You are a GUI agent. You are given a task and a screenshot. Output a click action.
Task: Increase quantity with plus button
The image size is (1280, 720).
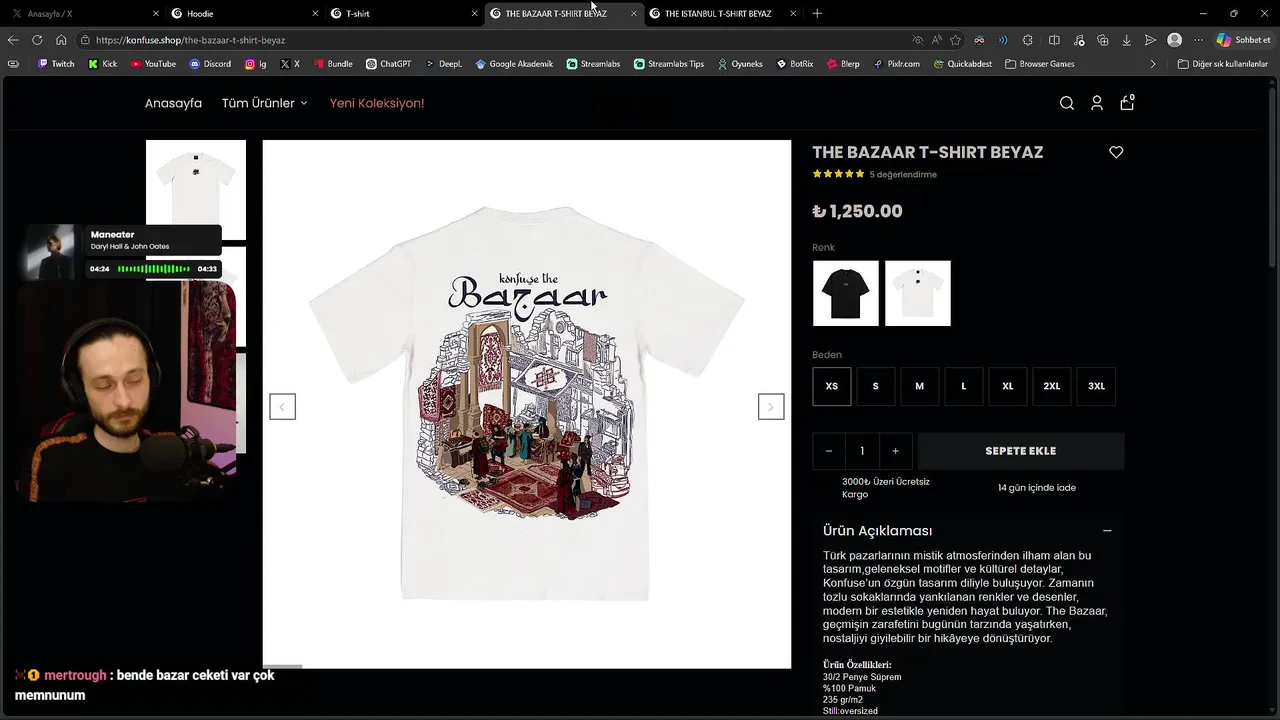pos(895,451)
